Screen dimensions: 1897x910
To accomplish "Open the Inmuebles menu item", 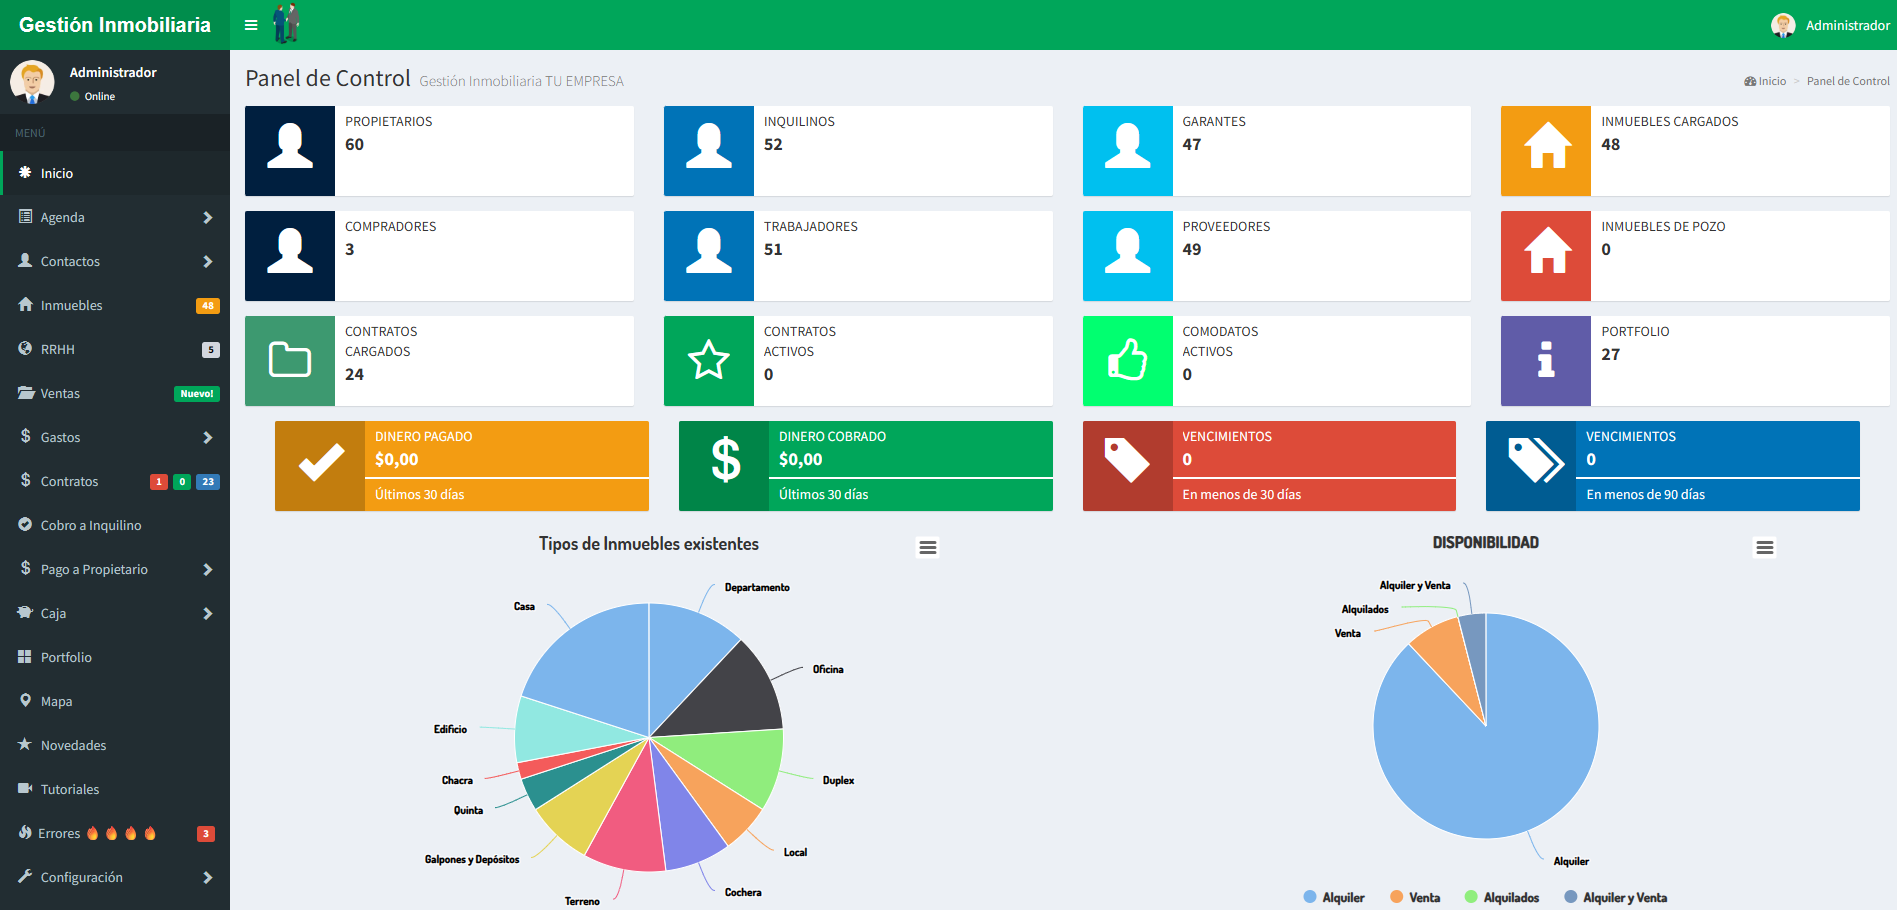I will pos(72,305).
